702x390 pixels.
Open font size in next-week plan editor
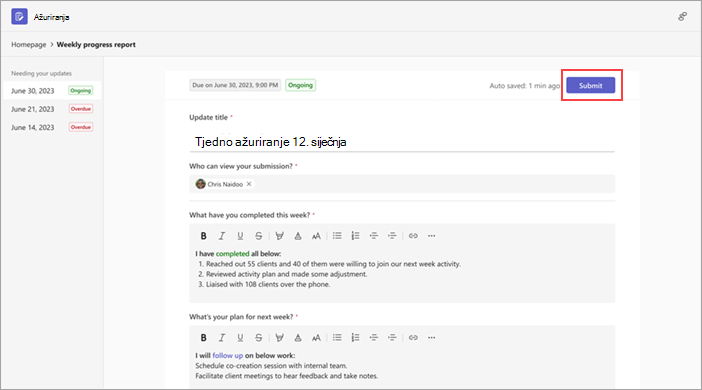tap(316, 338)
